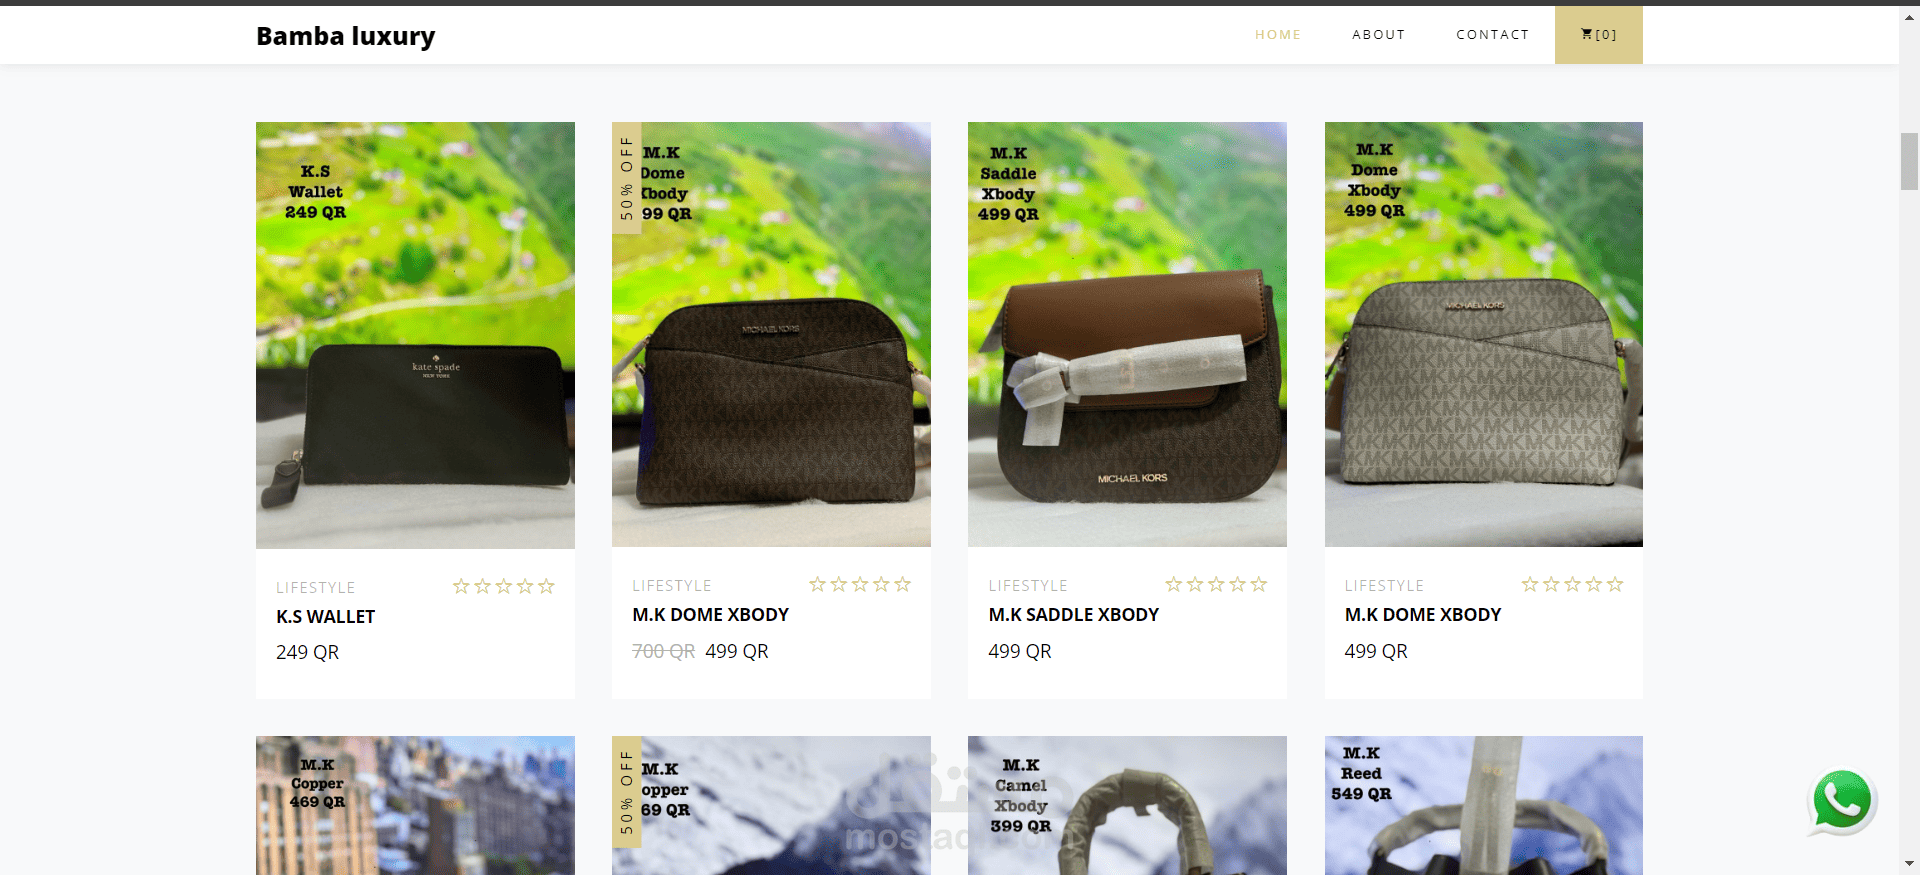Click first star on gray M.K Dome Xbody
This screenshot has width=1920, height=875.
pyautogui.click(x=1530, y=585)
